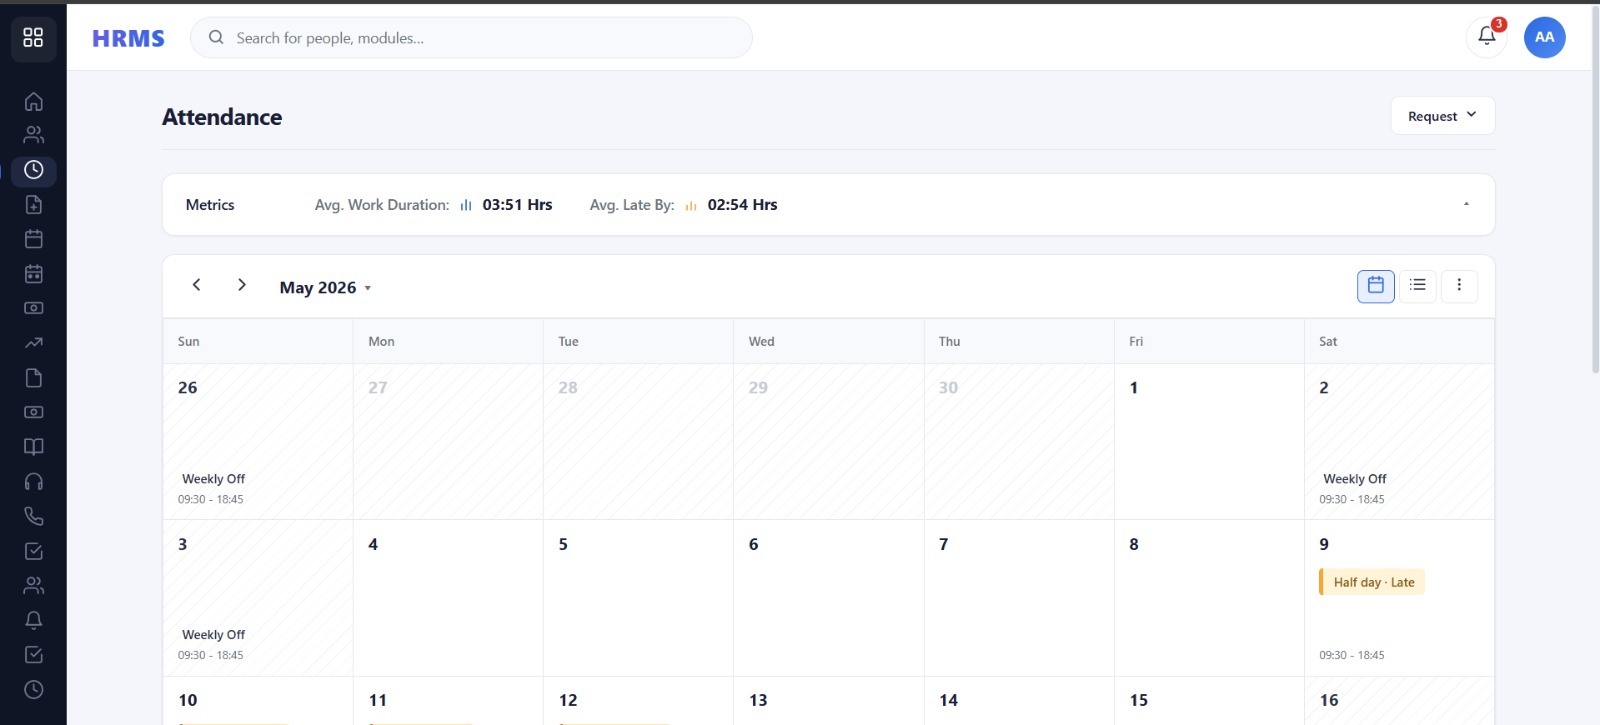Image resolution: width=1600 pixels, height=725 pixels.
Task: Click the notifications bell with badge
Action: point(1487,37)
